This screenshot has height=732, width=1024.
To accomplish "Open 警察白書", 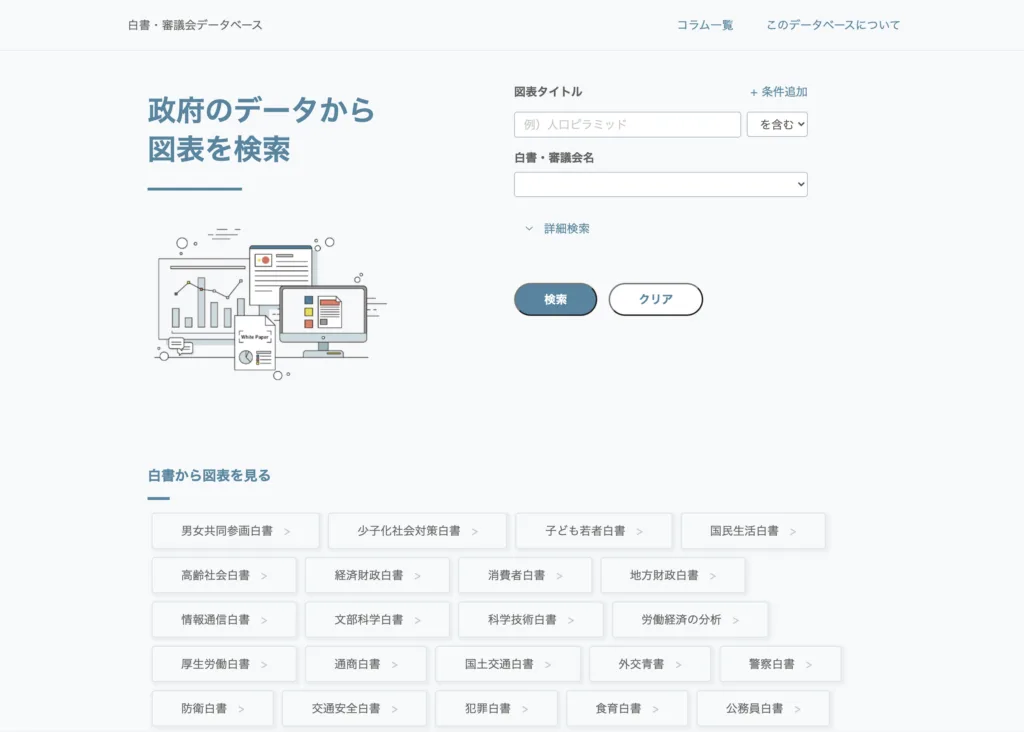I will click(x=780, y=664).
